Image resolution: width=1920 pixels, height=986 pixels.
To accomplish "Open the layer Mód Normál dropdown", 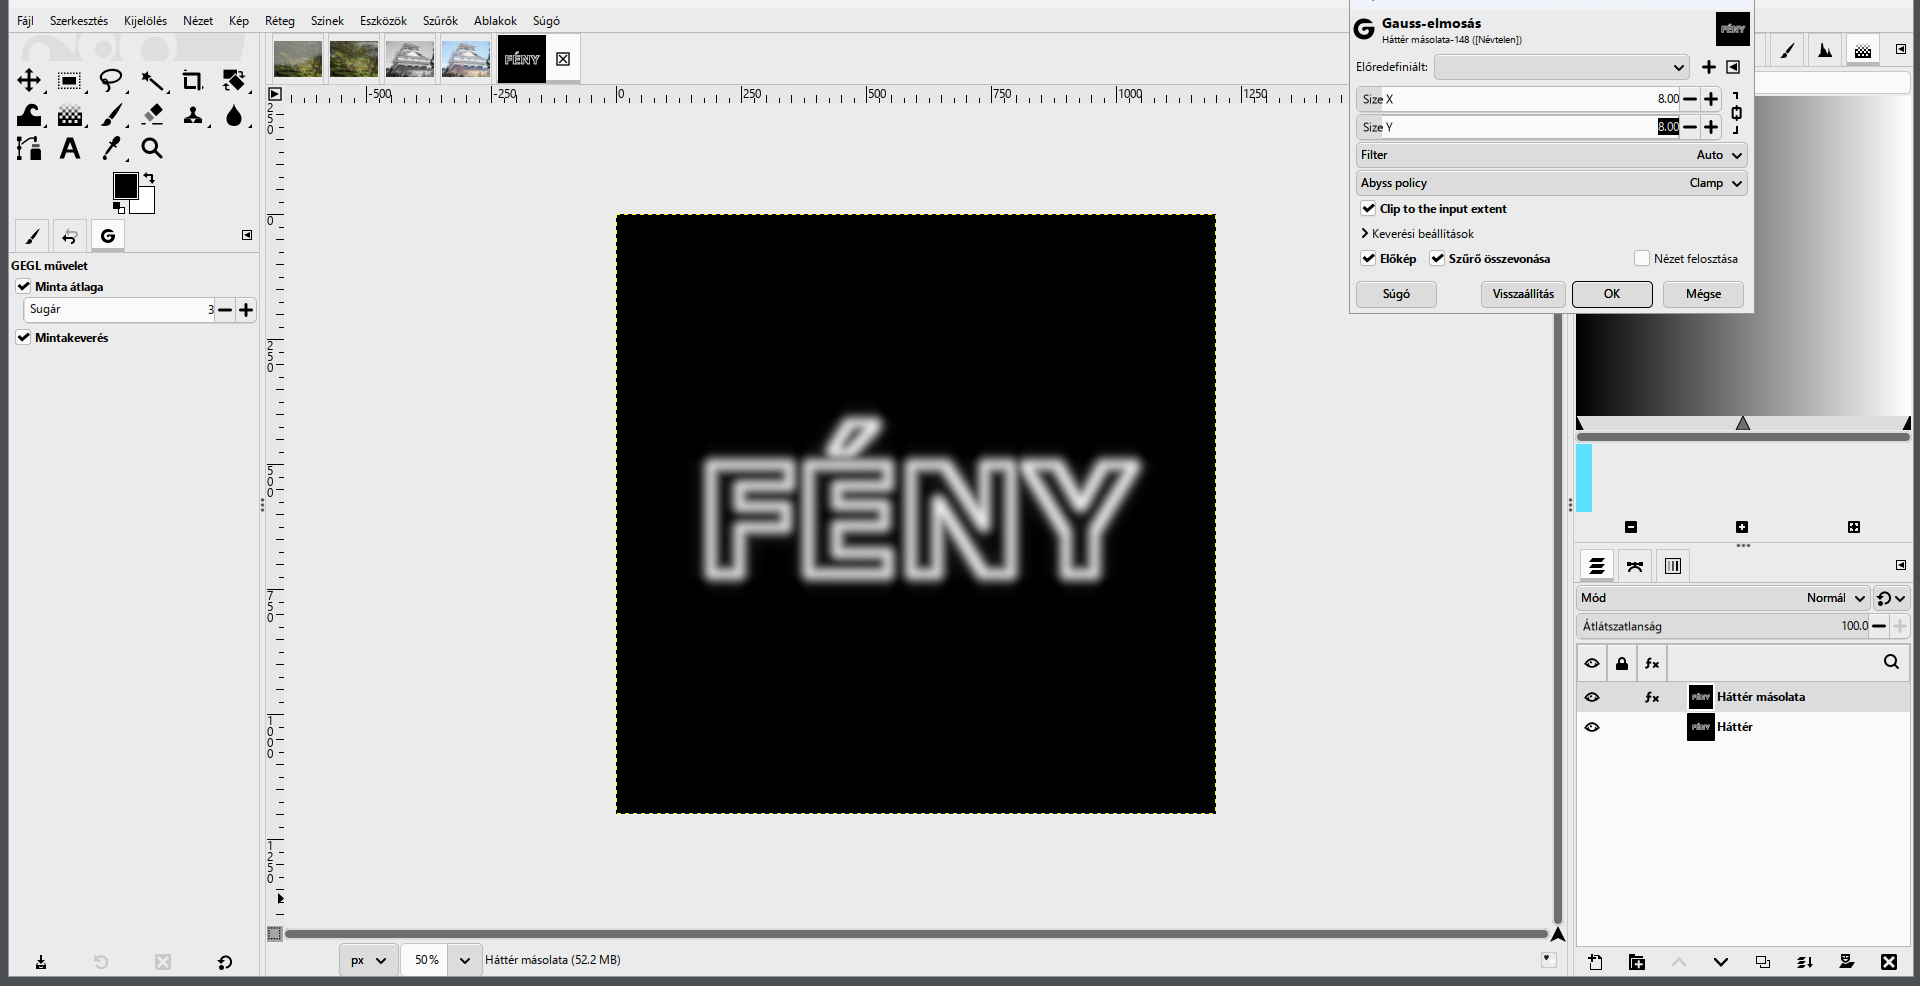I will point(1723,598).
